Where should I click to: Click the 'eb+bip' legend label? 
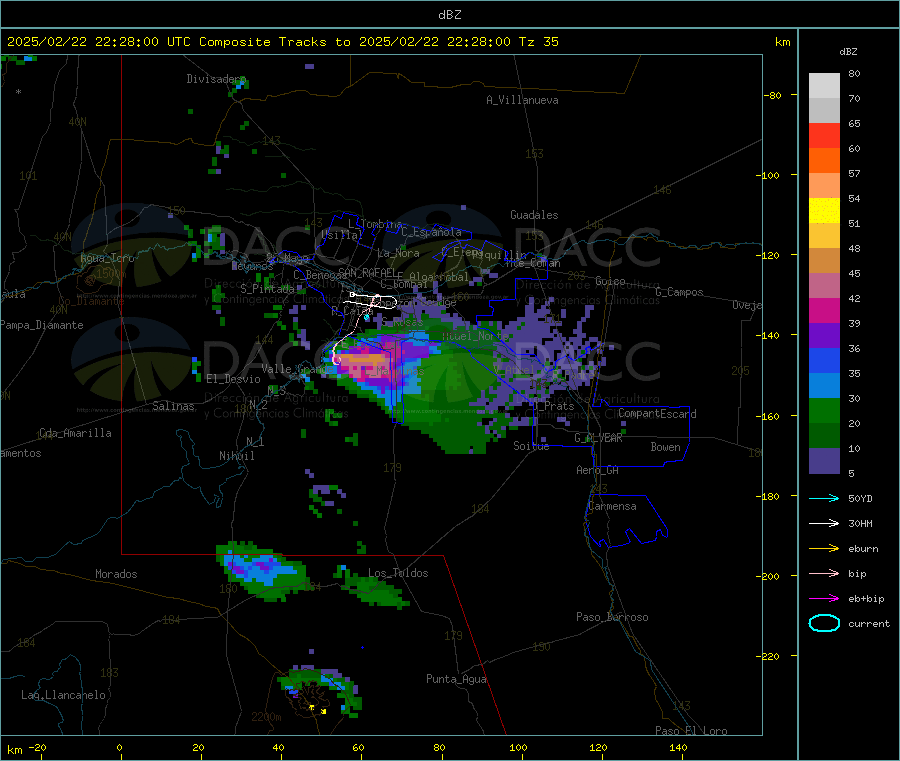(866, 599)
